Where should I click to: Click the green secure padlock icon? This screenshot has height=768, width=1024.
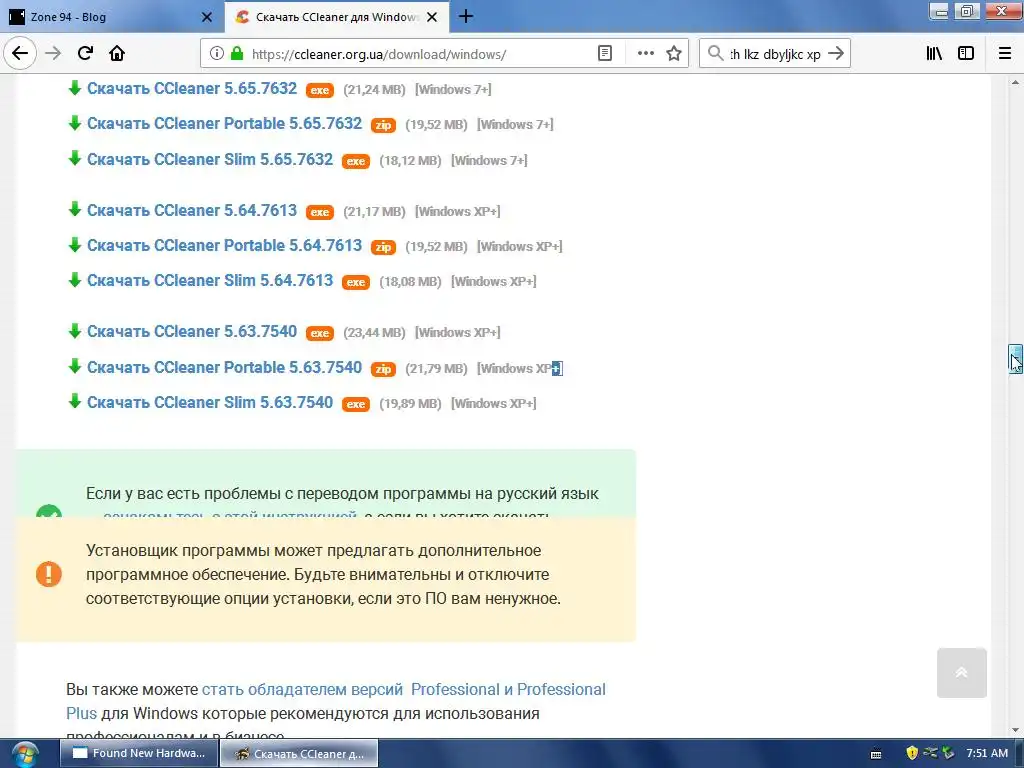pyautogui.click(x=237, y=54)
